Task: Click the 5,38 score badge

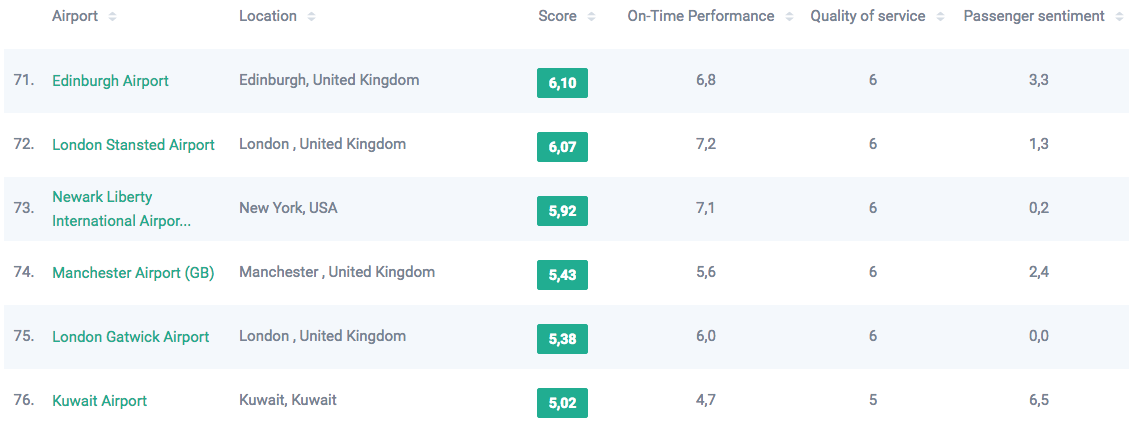Action: [x=562, y=339]
